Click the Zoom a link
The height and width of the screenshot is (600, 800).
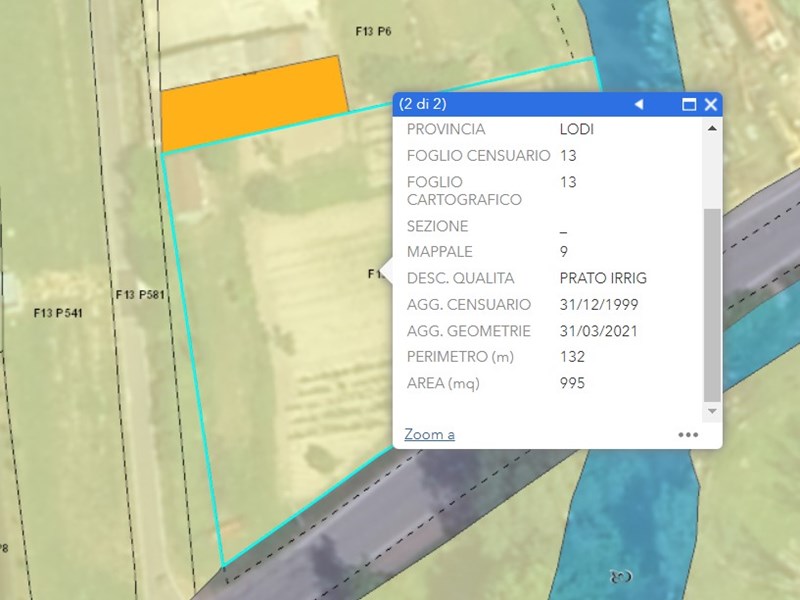click(x=429, y=434)
